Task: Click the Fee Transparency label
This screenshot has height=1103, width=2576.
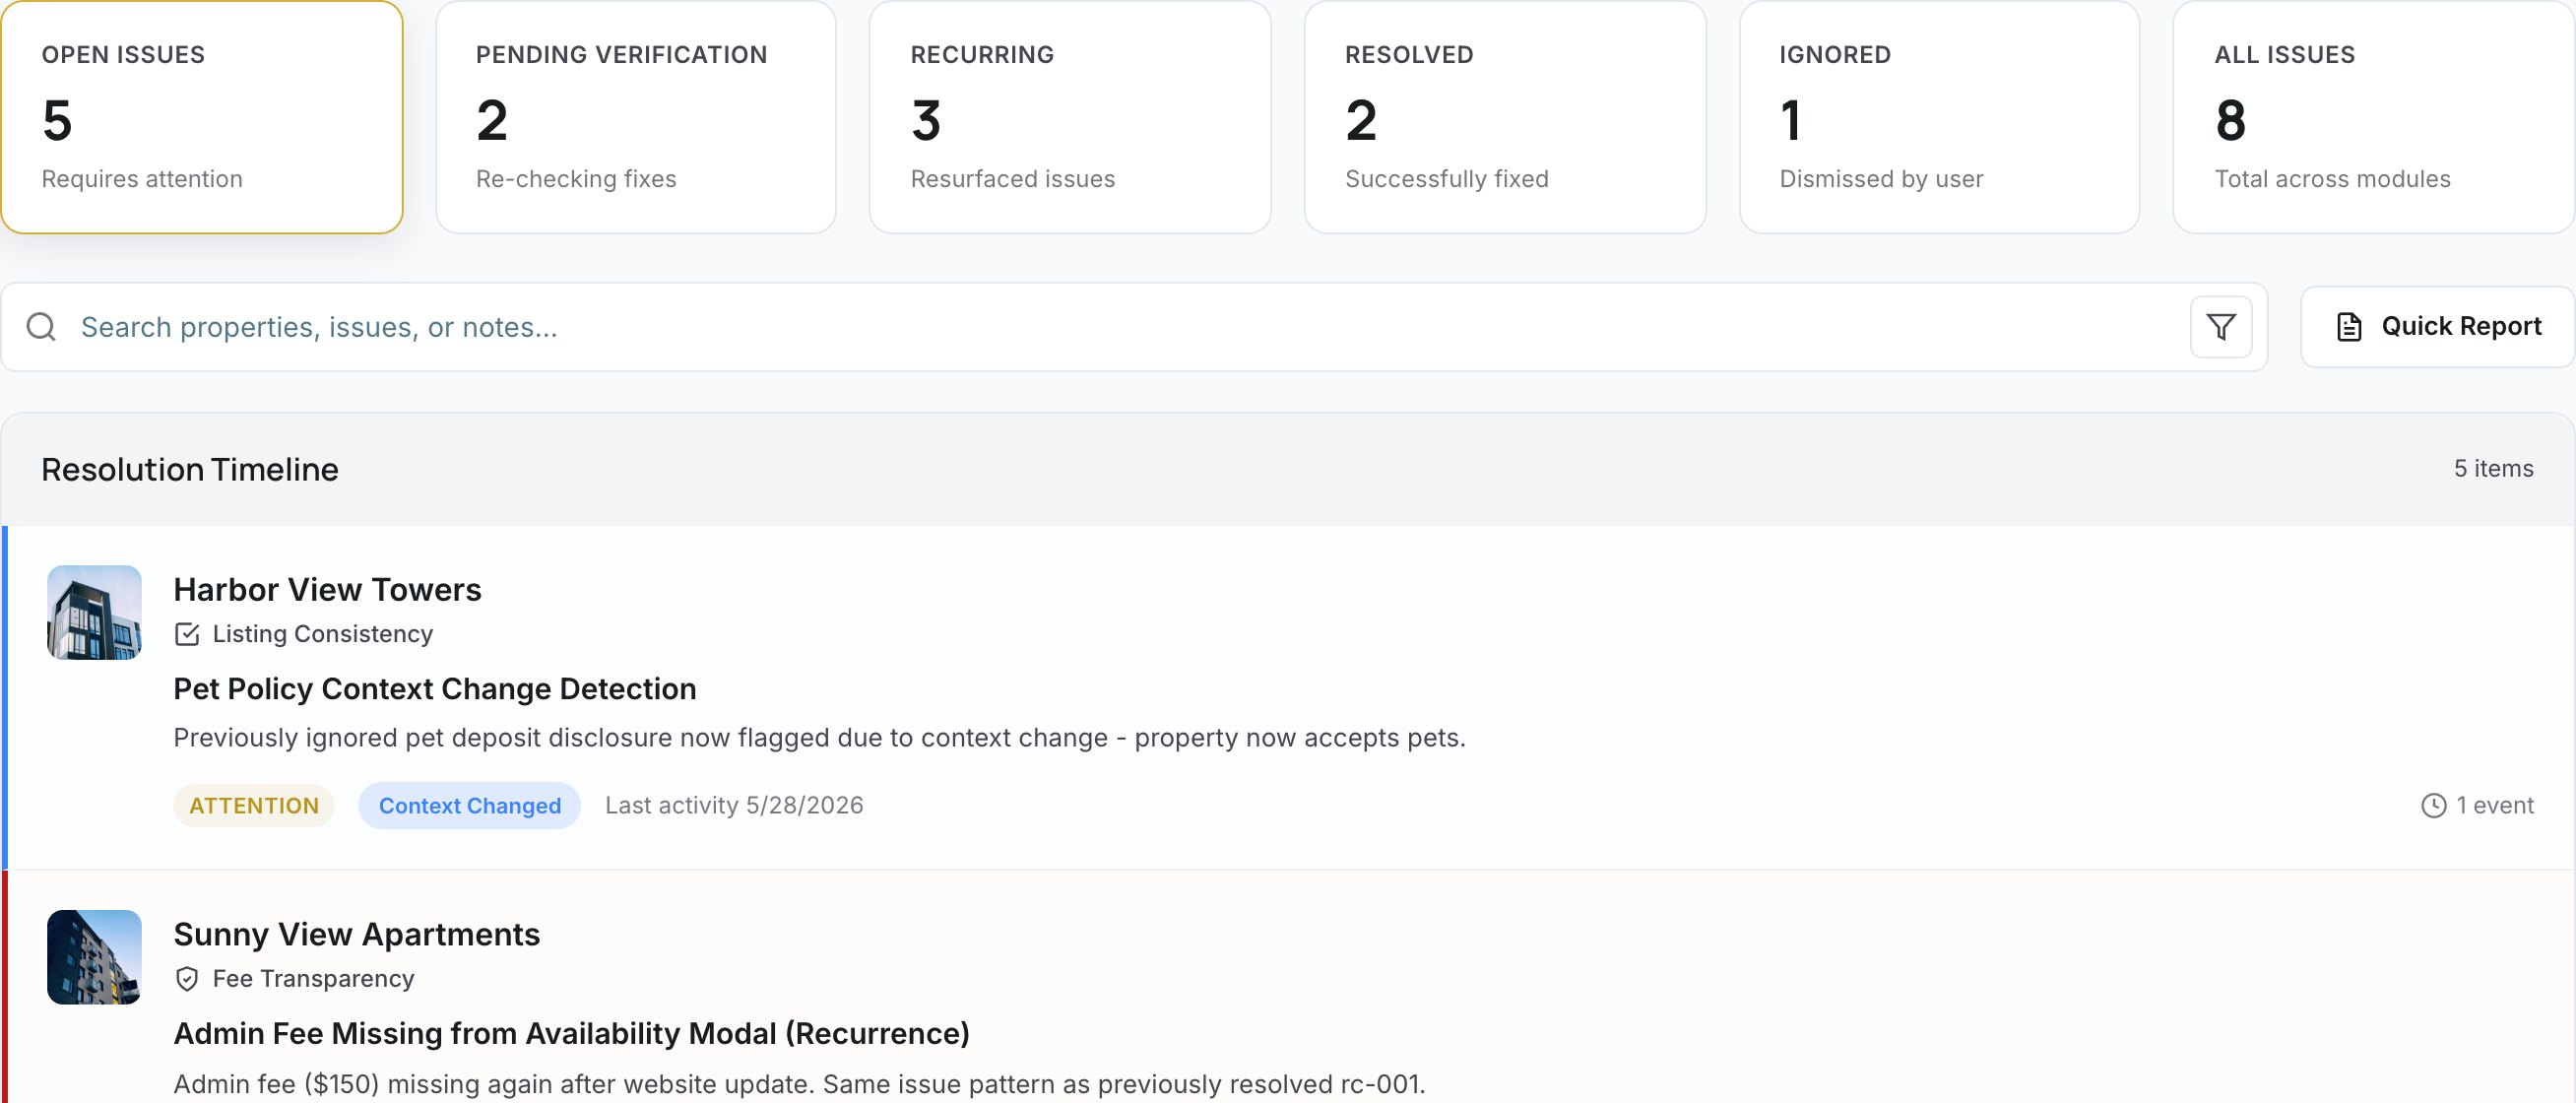Action: coord(313,979)
